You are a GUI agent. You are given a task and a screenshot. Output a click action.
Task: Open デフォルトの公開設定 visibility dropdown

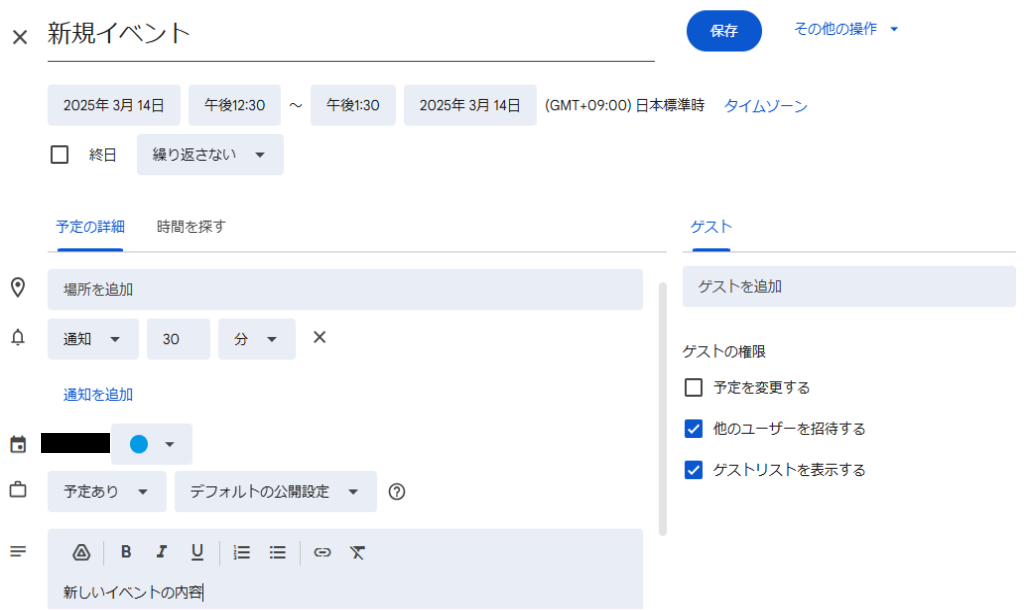pos(275,492)
